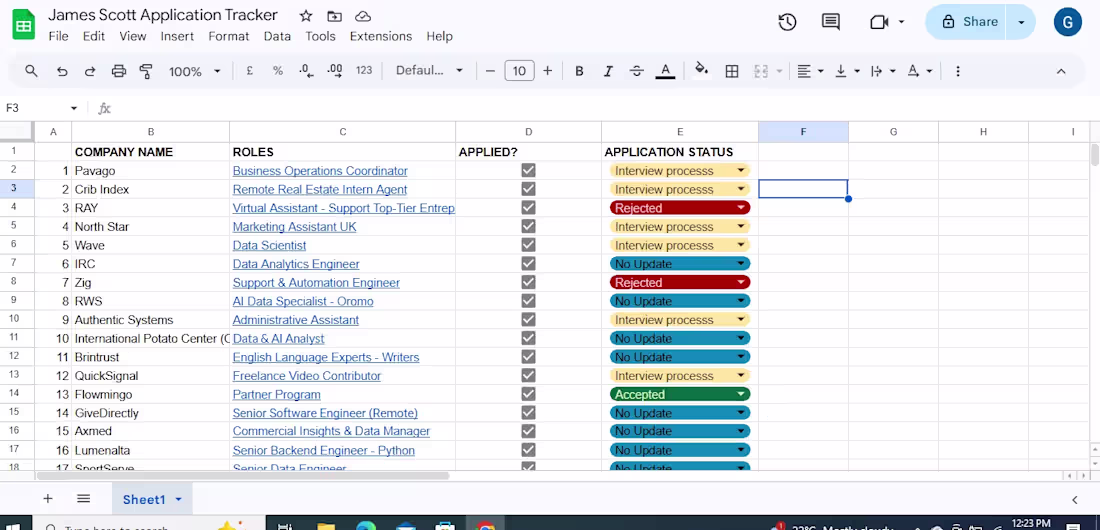
Task: Open the zoom 100% dropdown
Action: pos(194,71)
